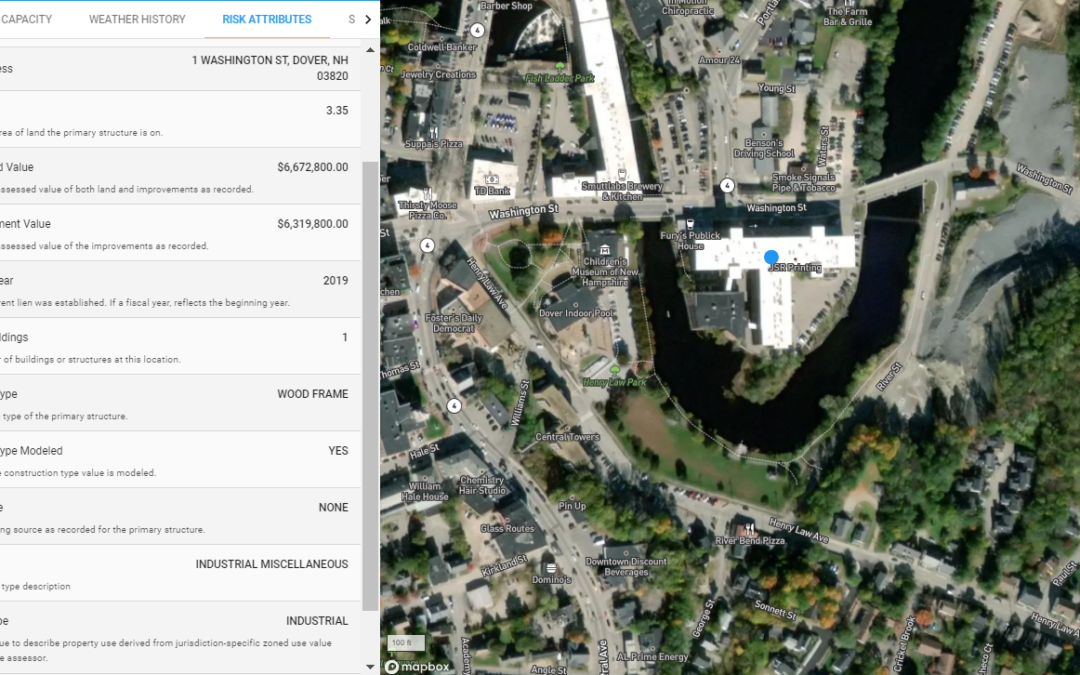The width and height of the screenshot is (1080, 675).
Task: Click the AL Prime Energy label
Action: coord(653,656)
